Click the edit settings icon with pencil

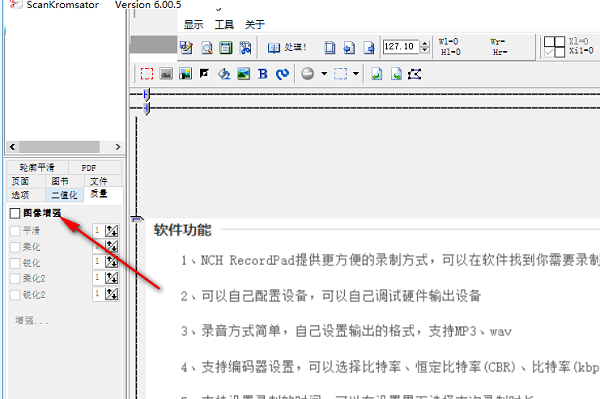click(186, 47)
